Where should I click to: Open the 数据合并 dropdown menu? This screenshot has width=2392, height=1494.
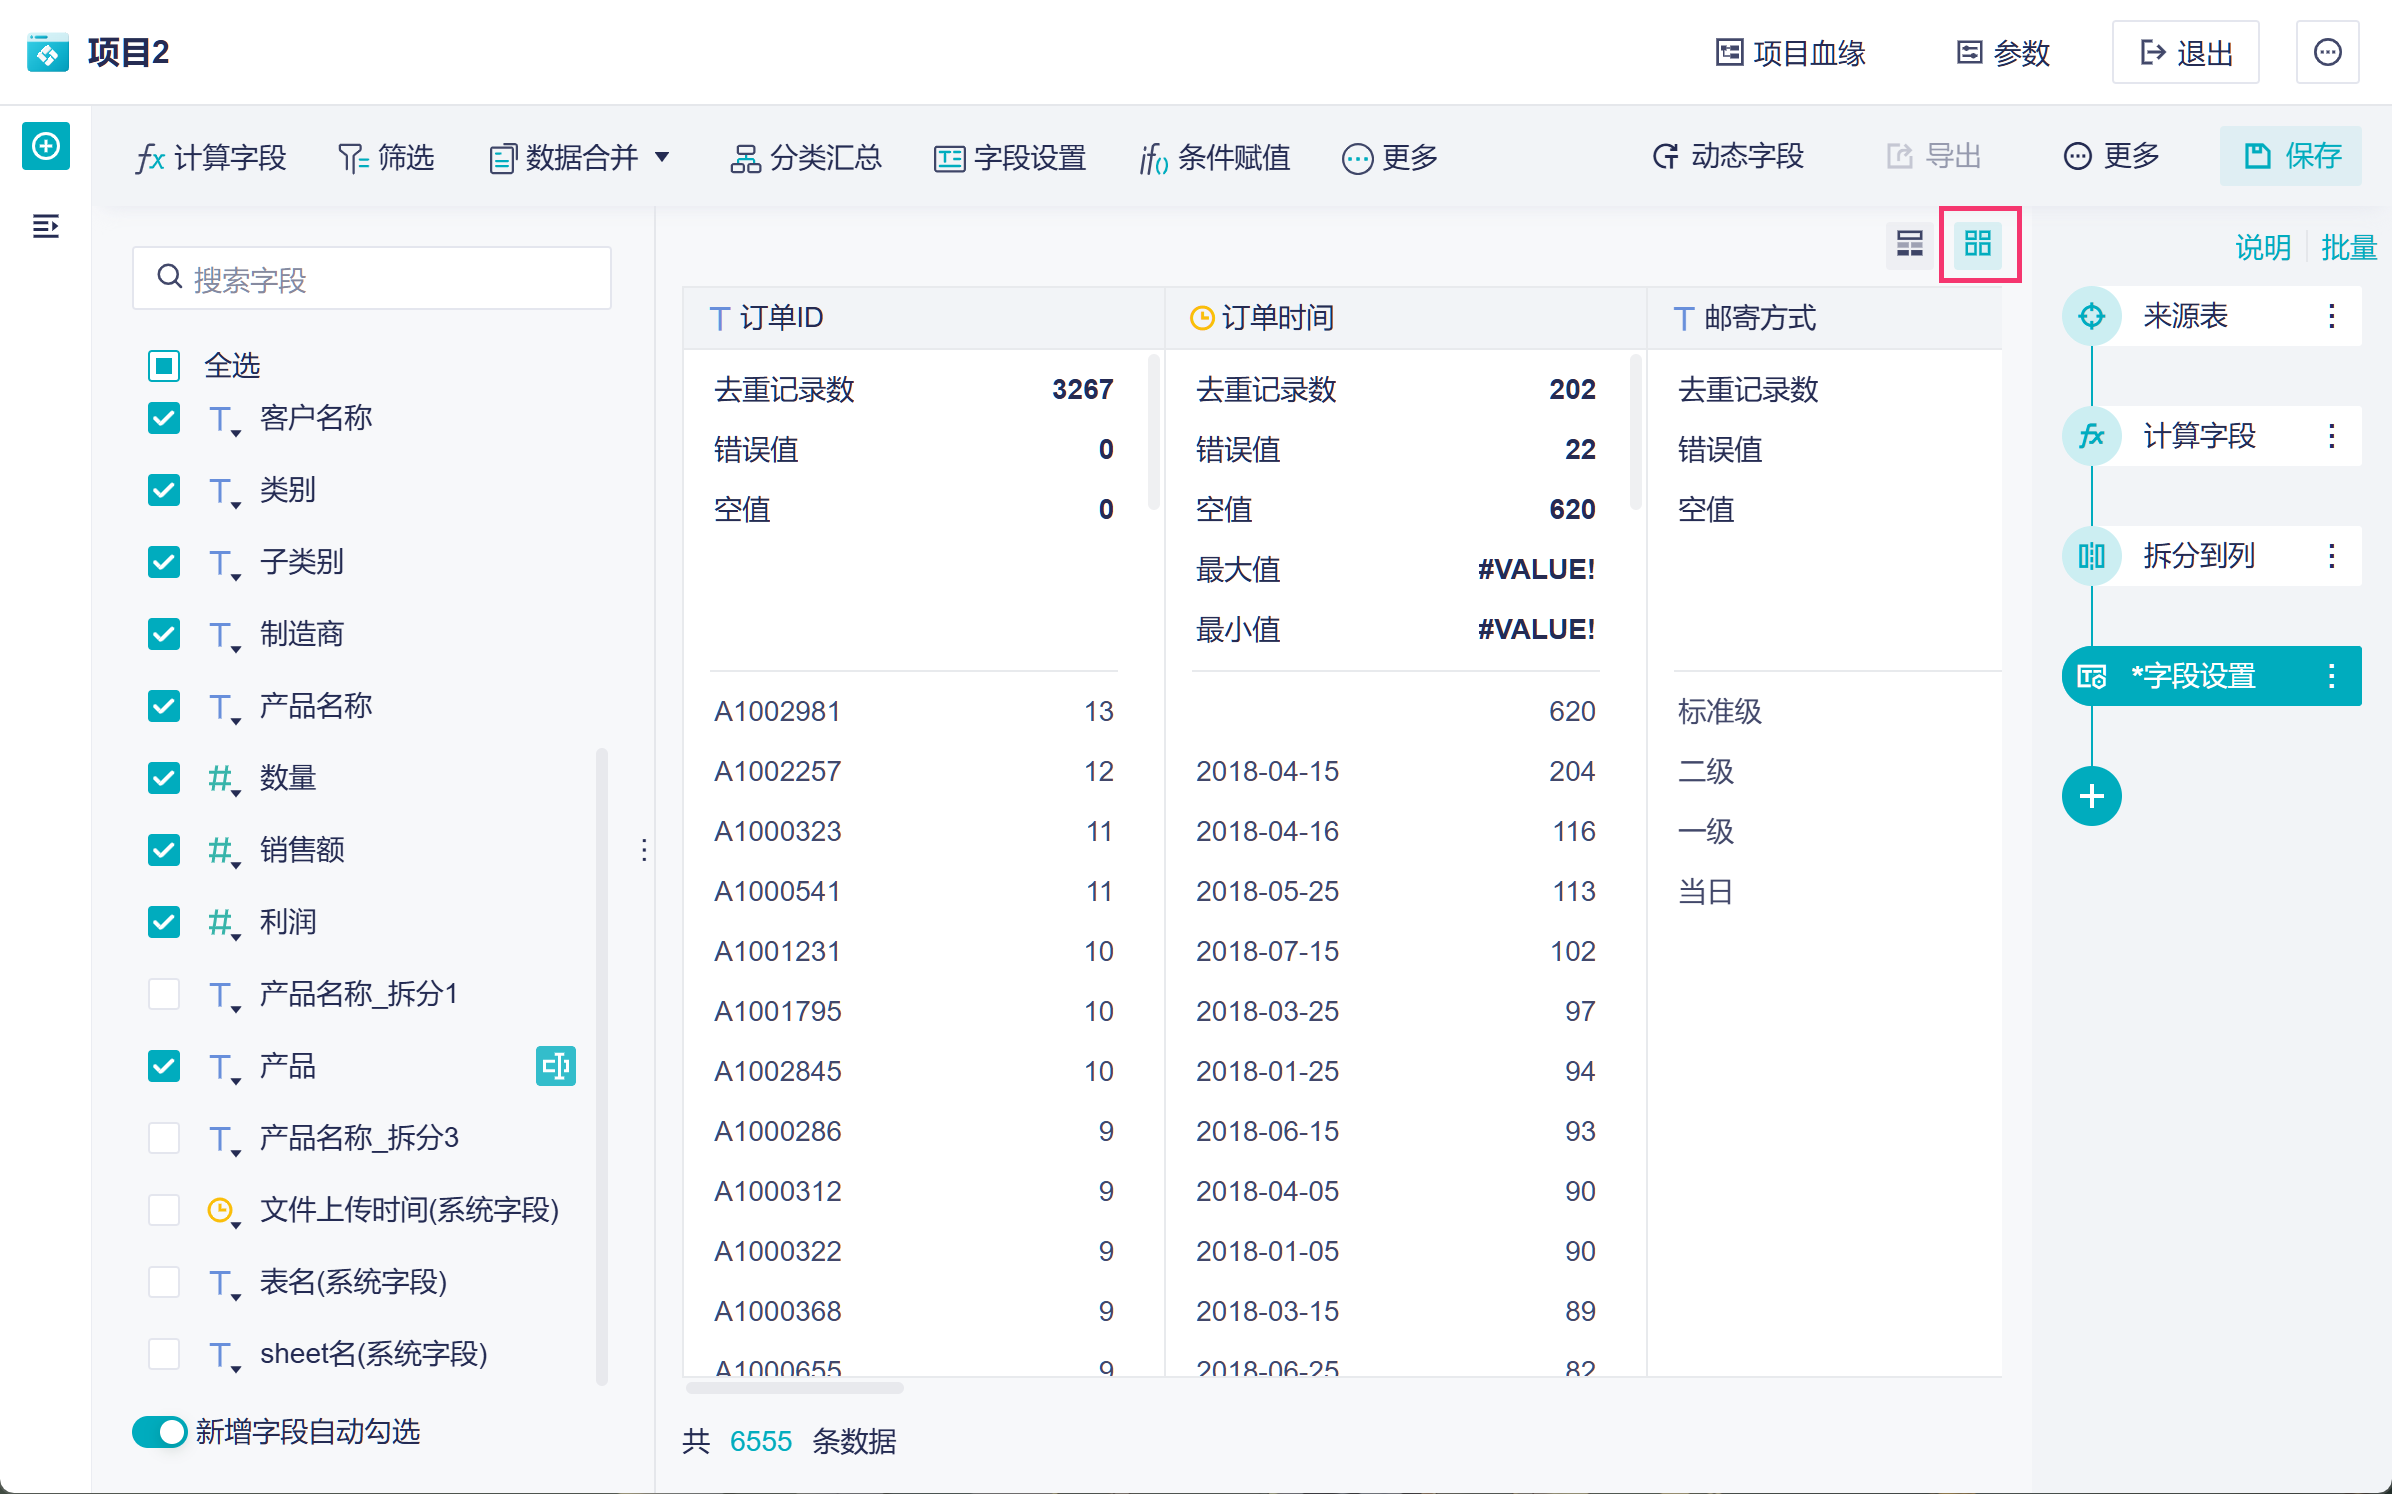(579, 158)
